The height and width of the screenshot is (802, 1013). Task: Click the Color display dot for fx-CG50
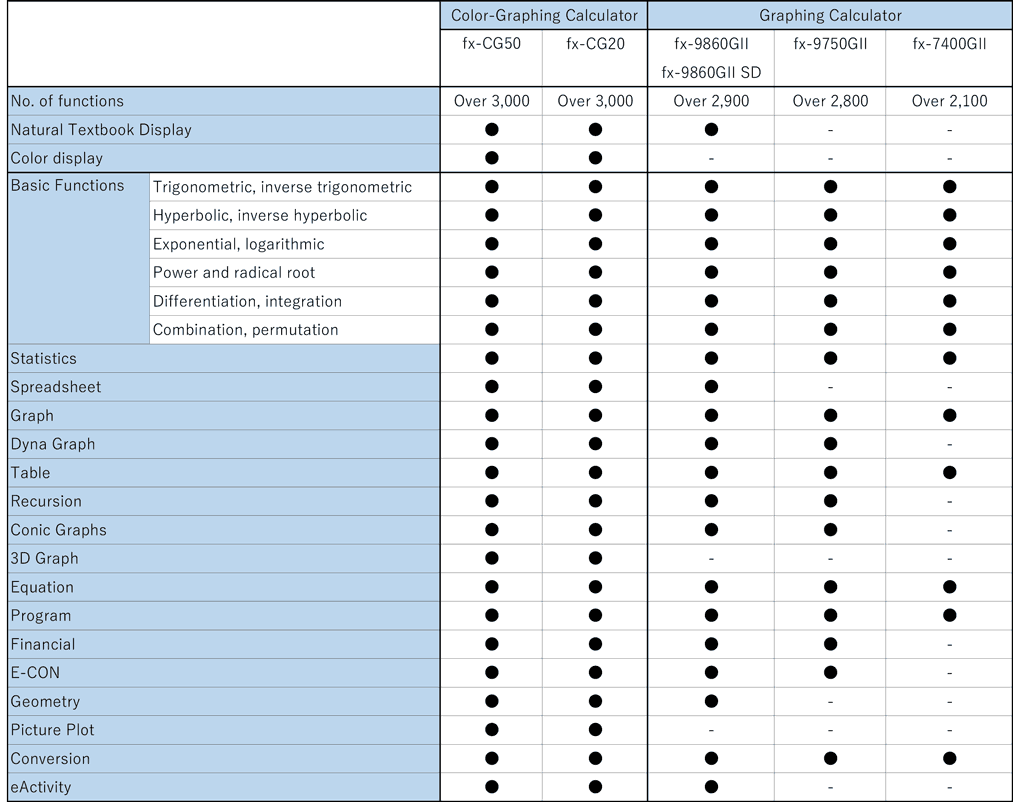[492, 158]
